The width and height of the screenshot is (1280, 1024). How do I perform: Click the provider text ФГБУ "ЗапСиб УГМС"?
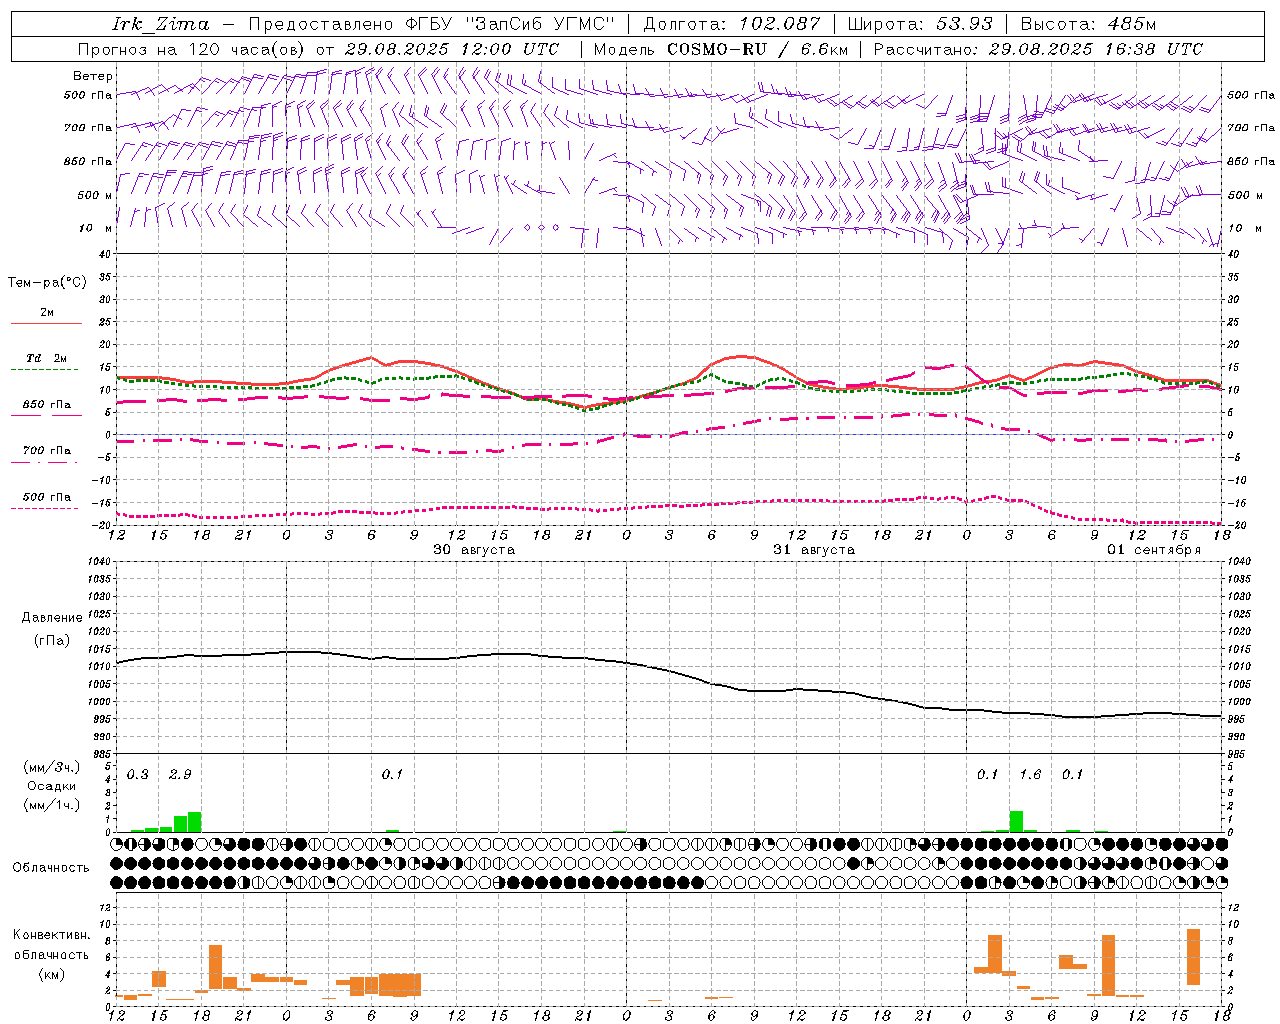(x=510, y=24)
